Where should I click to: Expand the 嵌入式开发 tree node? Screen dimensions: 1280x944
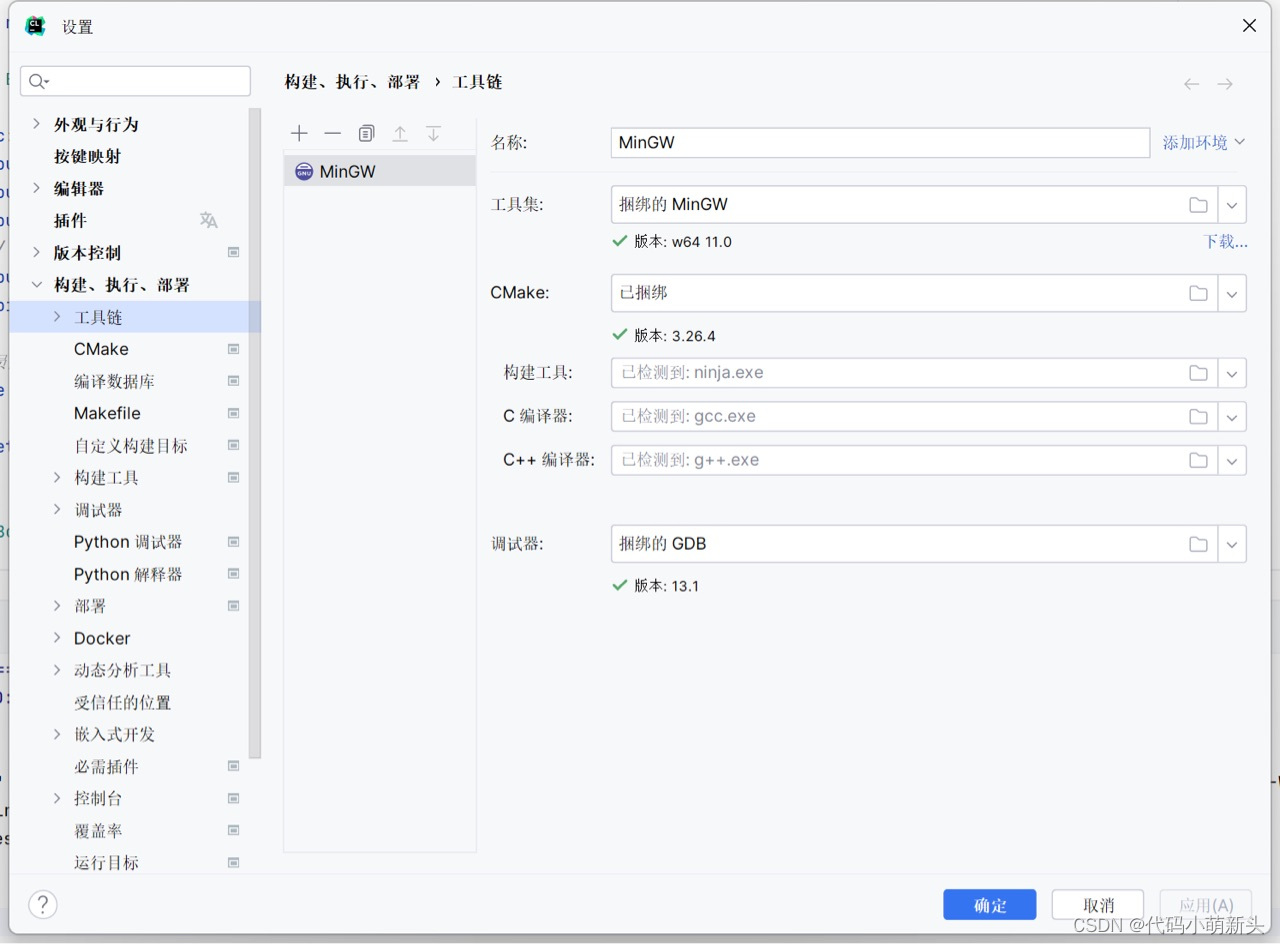[57, 734]
